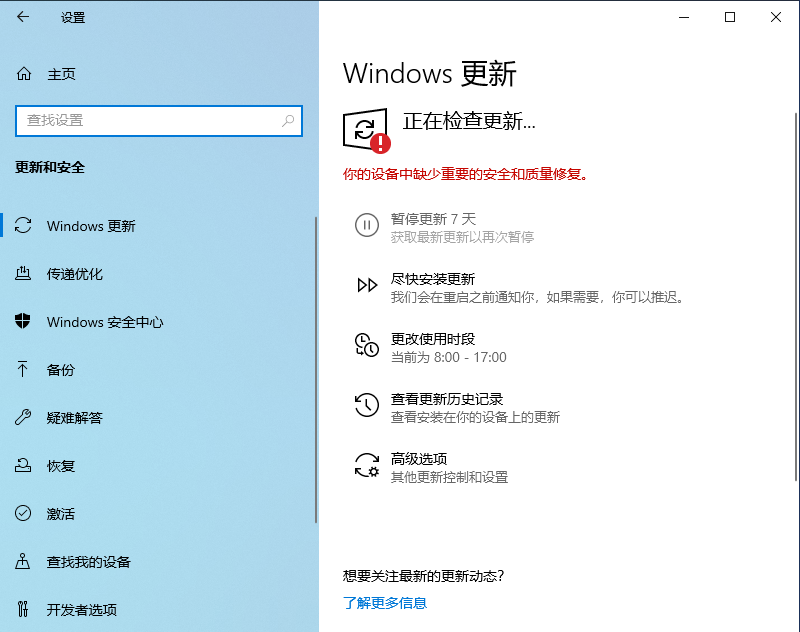Click the 传递优化 sidebar icon
This screenshot has height=632, width=800.
click(x=23, y=273)
